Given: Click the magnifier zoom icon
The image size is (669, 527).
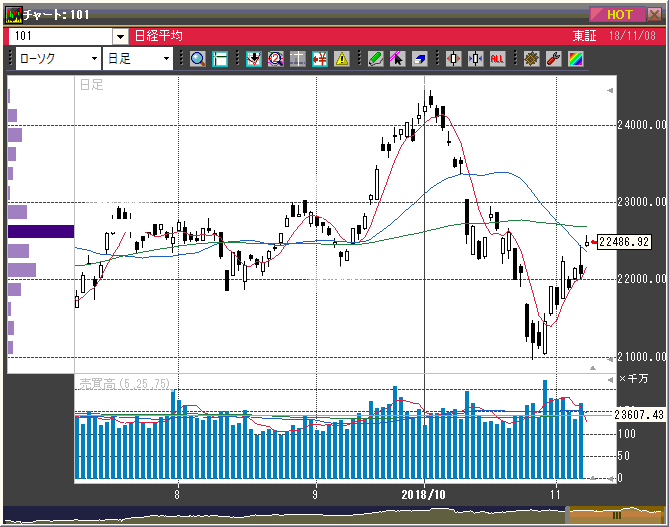Looking at the screenshot, I should (x=197, y=59).
